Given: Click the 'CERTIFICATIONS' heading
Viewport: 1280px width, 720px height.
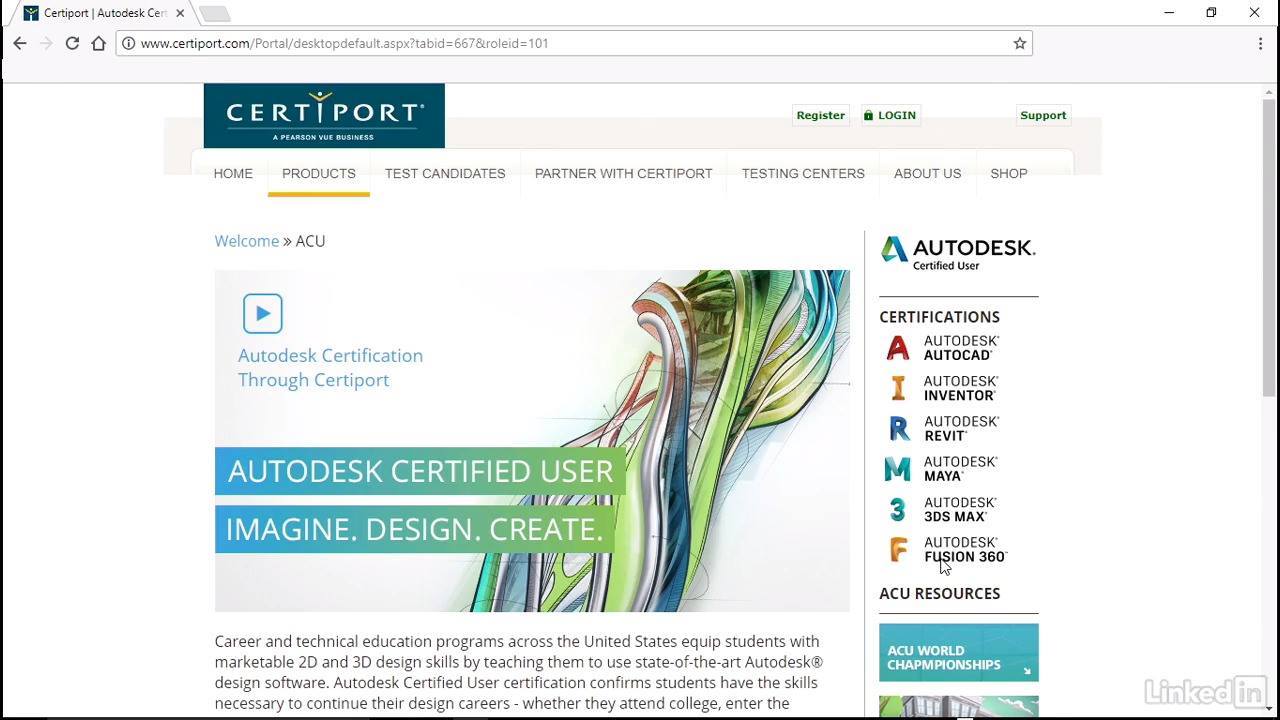Looking at the screenshot, I should pos(940,317).
